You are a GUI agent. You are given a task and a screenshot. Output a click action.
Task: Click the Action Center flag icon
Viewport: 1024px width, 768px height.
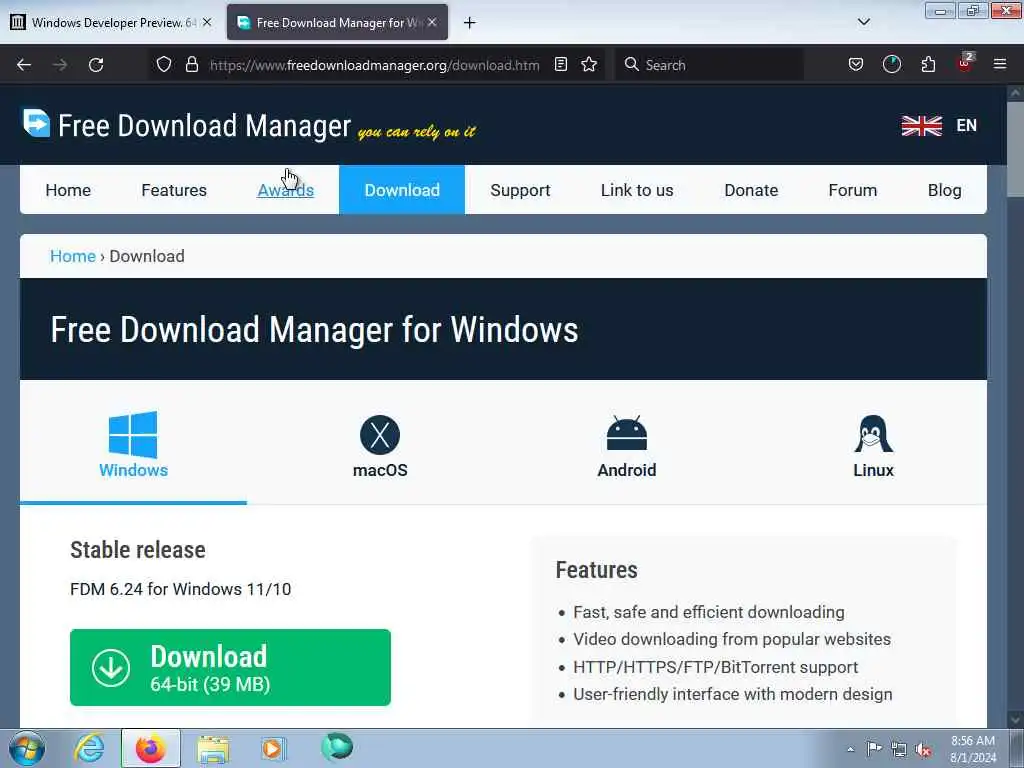[x=873, y=749]
